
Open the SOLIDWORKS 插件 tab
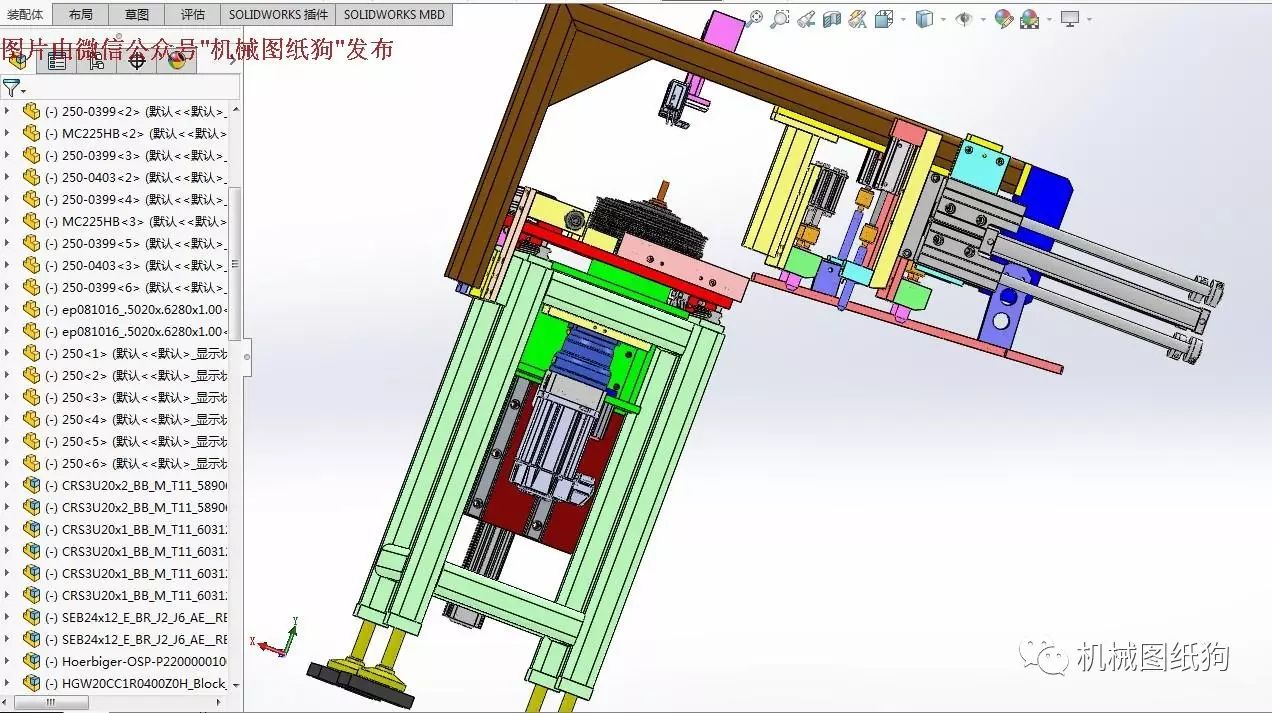click(x=278, y=15)
